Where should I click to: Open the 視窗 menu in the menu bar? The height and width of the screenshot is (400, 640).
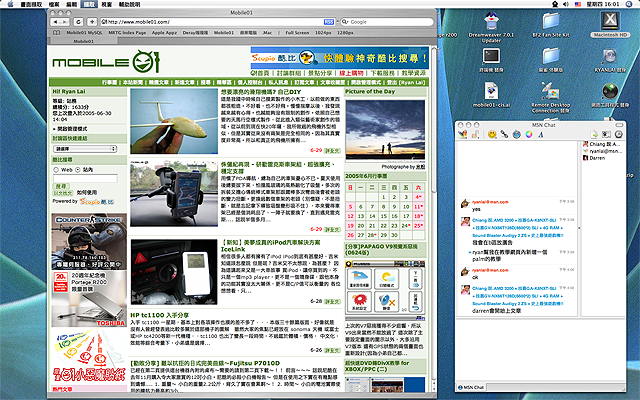107,4
